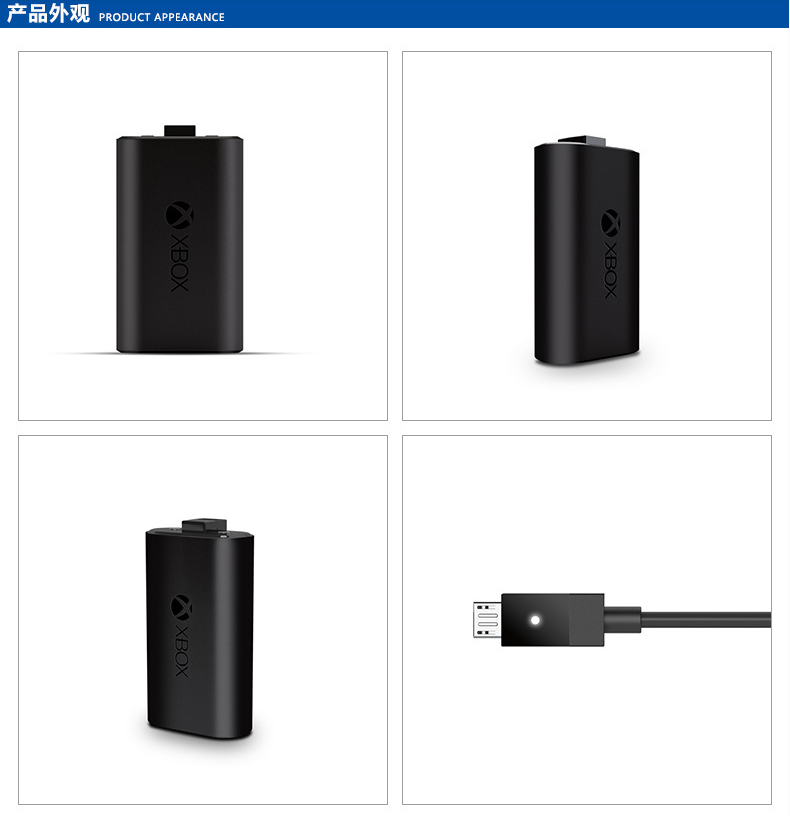Click the XBOX wordmark on front-view battery
The image size is (790, 816).
pyautogui.click(x=179, y=262)
